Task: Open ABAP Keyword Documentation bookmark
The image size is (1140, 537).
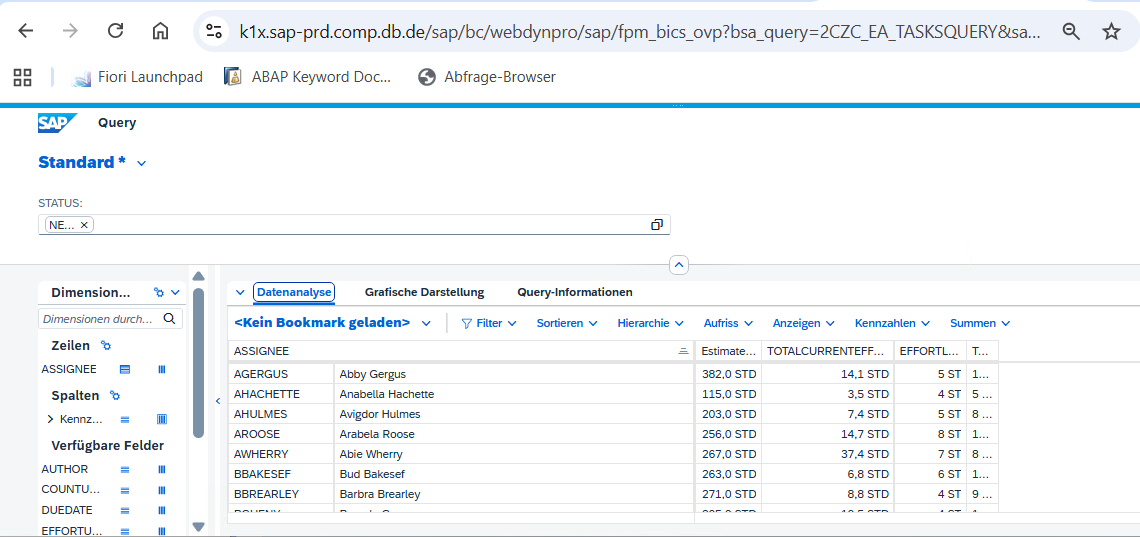Action: pyautogui.click(x=308, y=77)
